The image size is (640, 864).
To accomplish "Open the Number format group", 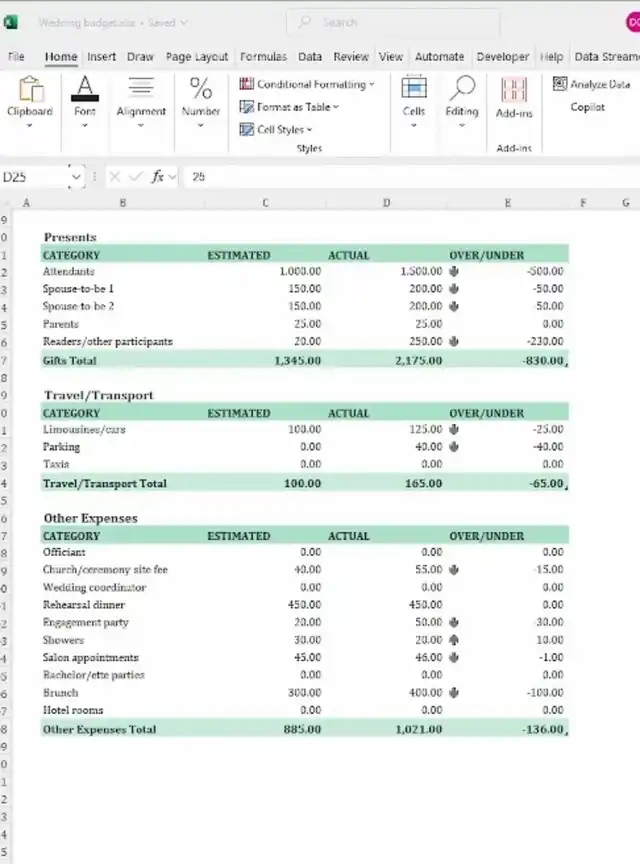I will pyautogui.click(x=201, y=102).
